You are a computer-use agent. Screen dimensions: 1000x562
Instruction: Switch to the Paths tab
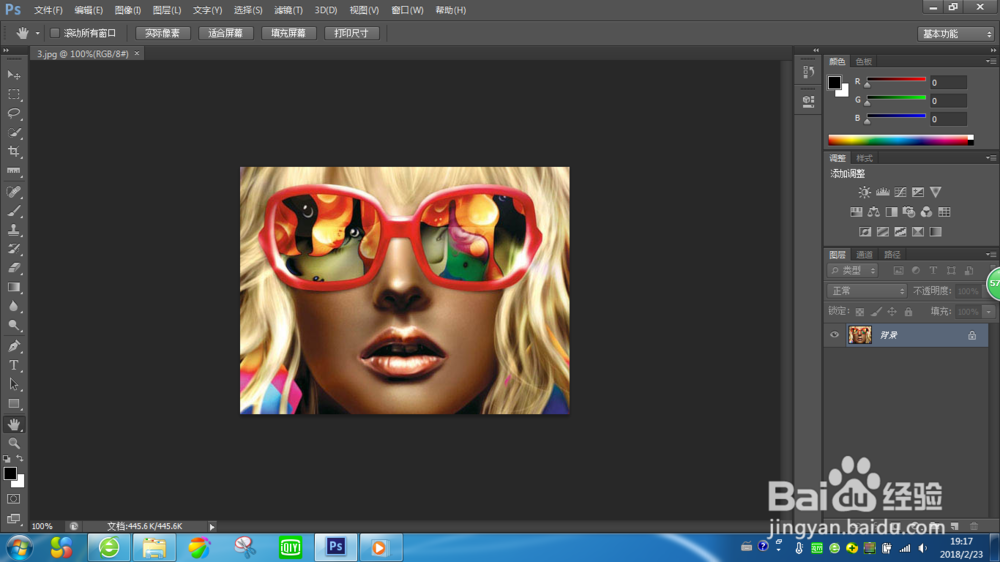click(892, 255)
